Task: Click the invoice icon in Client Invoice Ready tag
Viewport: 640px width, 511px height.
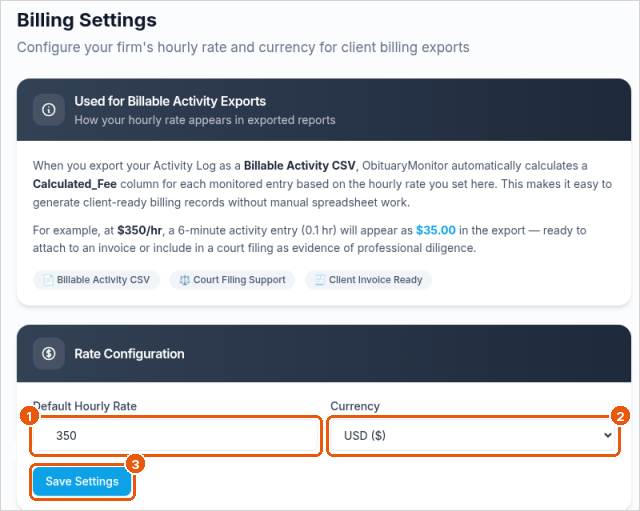Action: (320, 280)
